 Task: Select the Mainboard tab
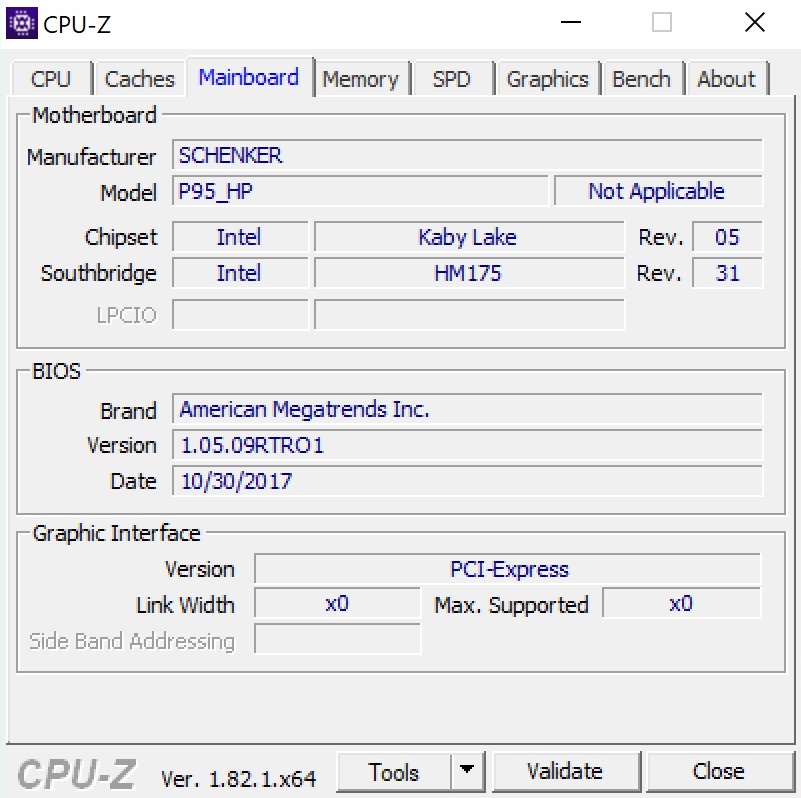point(249,77)
